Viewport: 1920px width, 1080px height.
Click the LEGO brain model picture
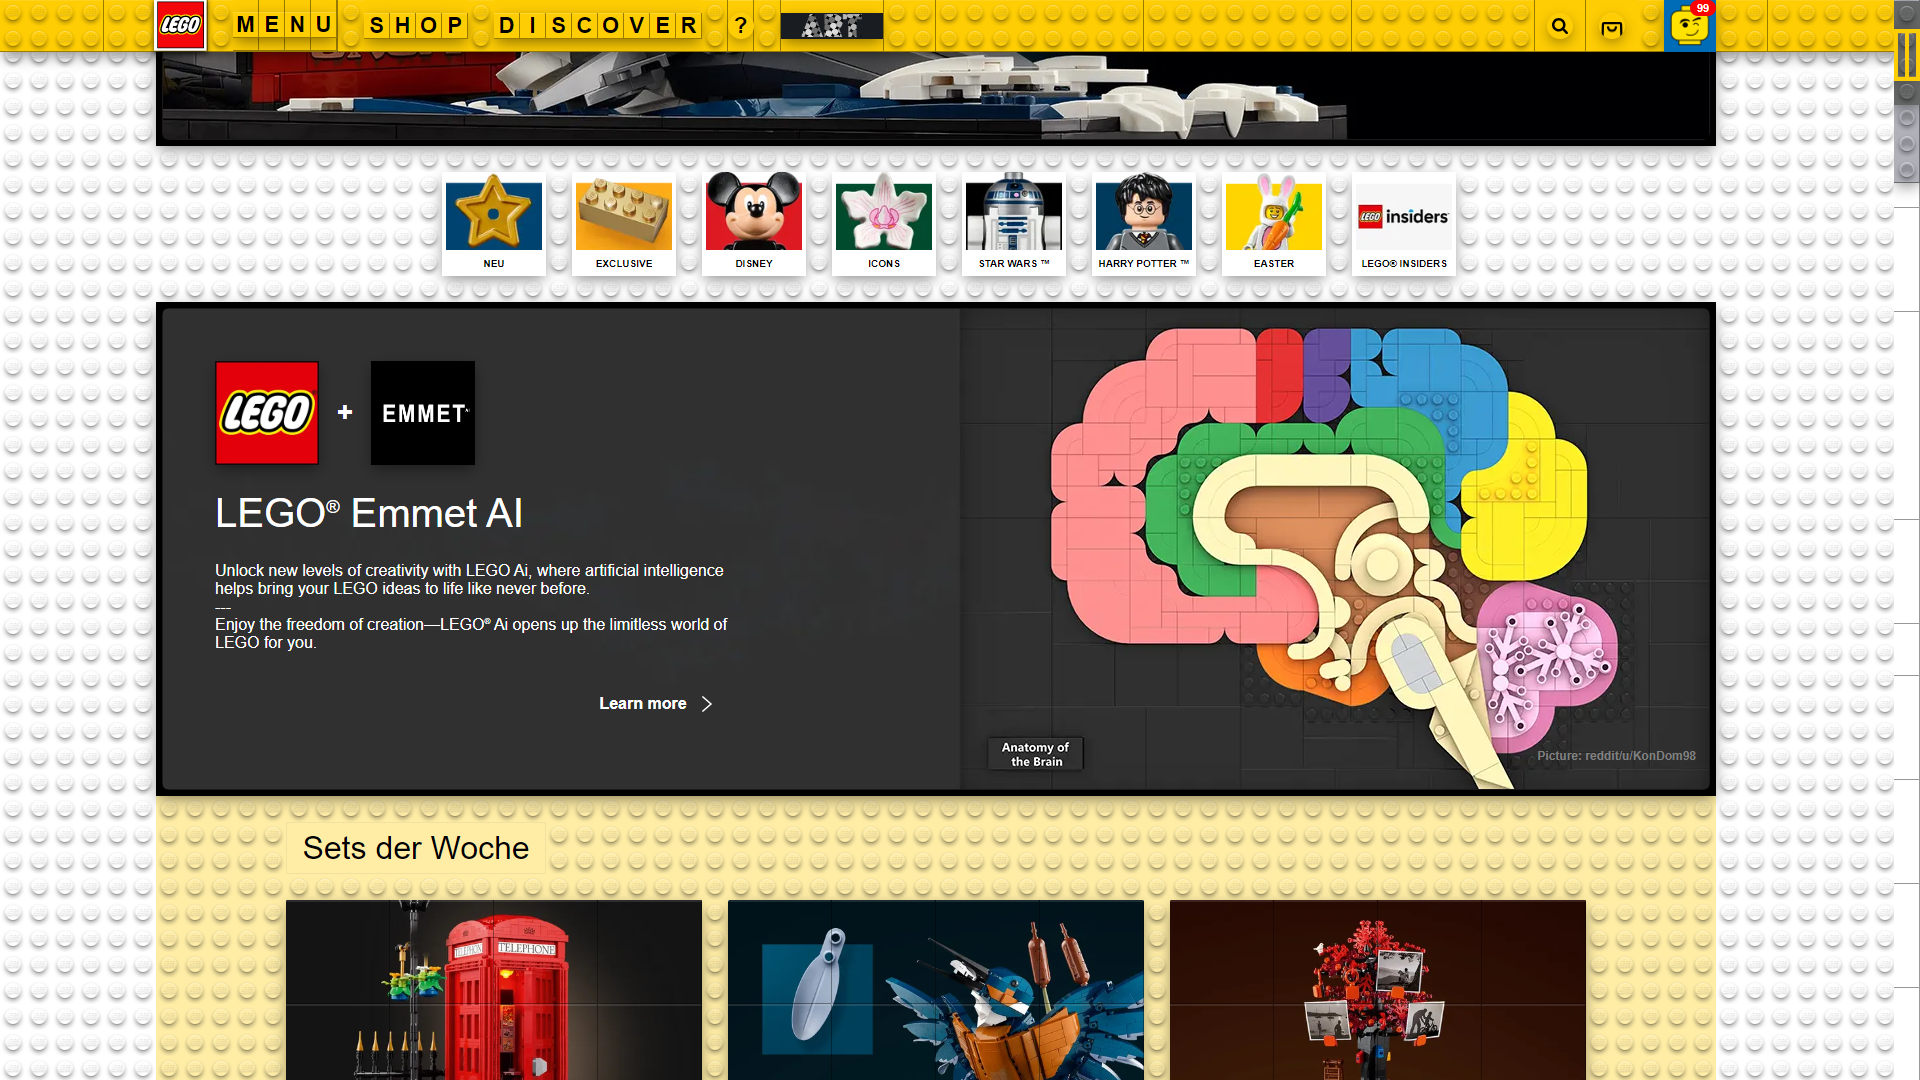tap(1334, 548)
